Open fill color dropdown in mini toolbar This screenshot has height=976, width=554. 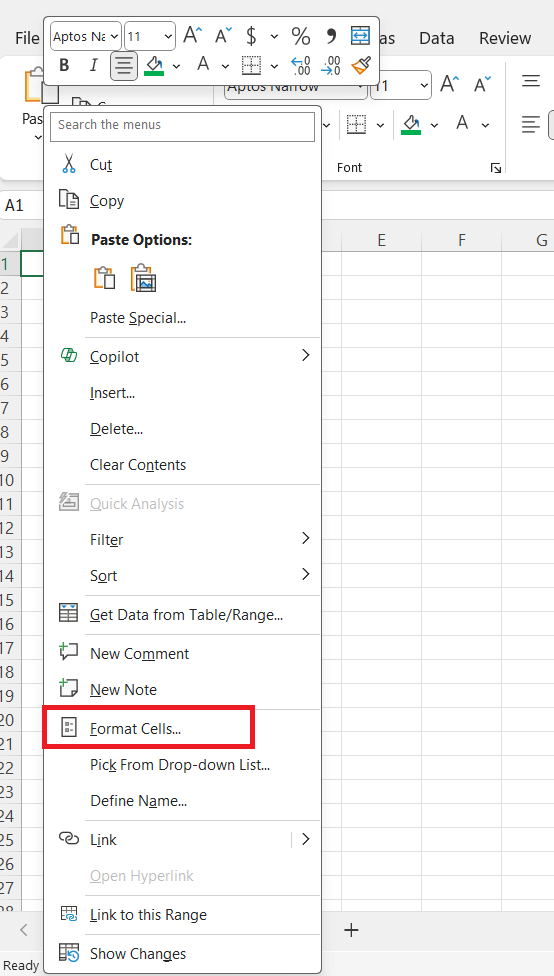pyautogui.click(x=177, y=66)
